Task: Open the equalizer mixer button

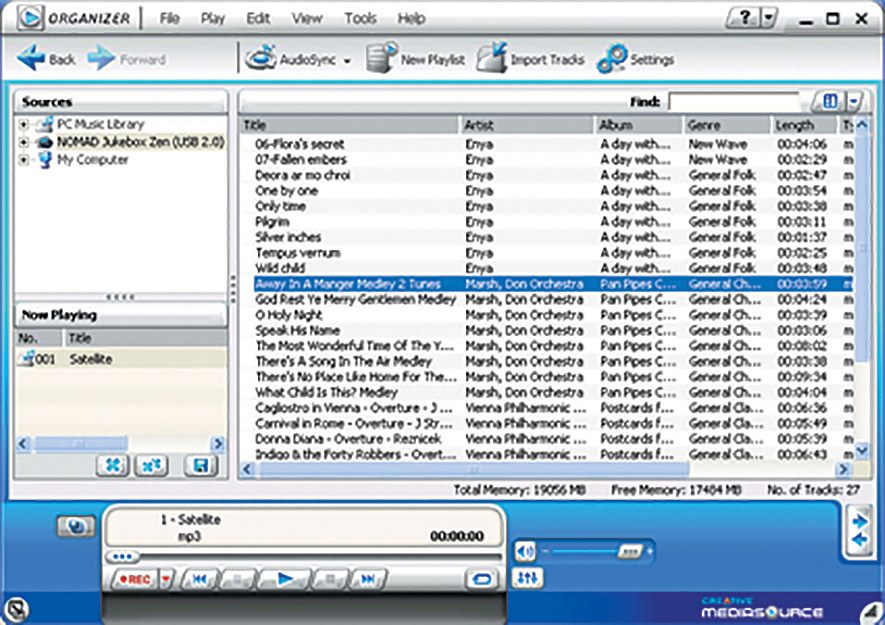Action: (528, 578)
